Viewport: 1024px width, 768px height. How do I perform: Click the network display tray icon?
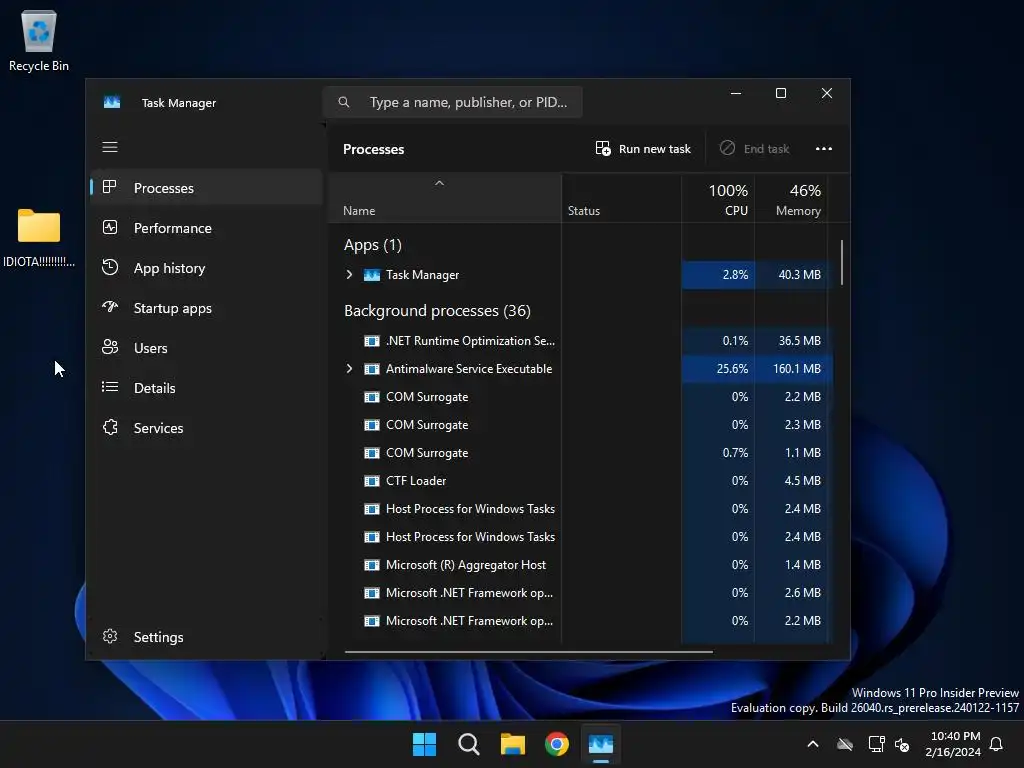pos(876,744)
